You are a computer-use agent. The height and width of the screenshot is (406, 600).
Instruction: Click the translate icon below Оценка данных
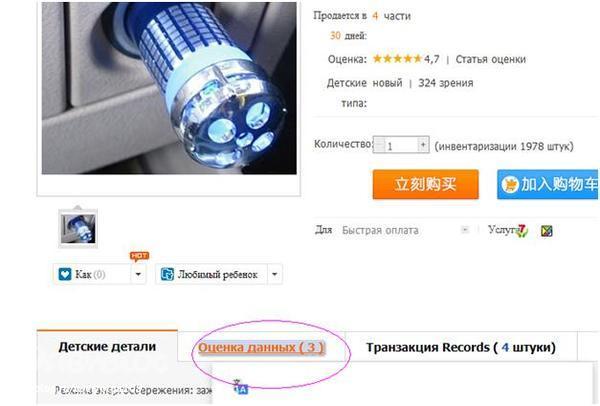pyautogui.click(x=241, y=388)
